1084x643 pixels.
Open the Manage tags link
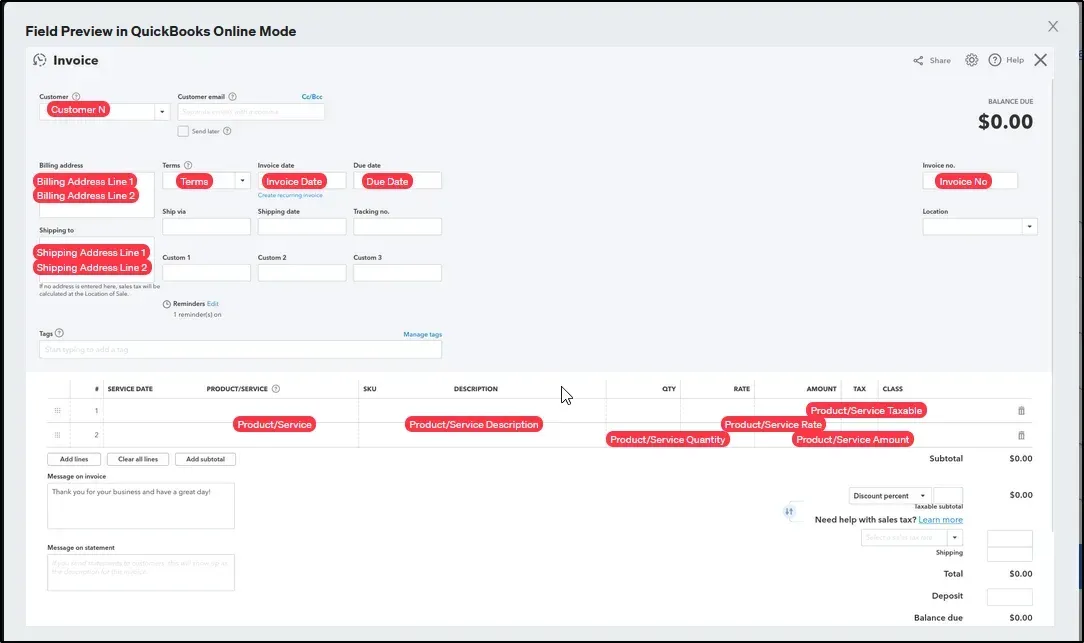tap(422, 335)
